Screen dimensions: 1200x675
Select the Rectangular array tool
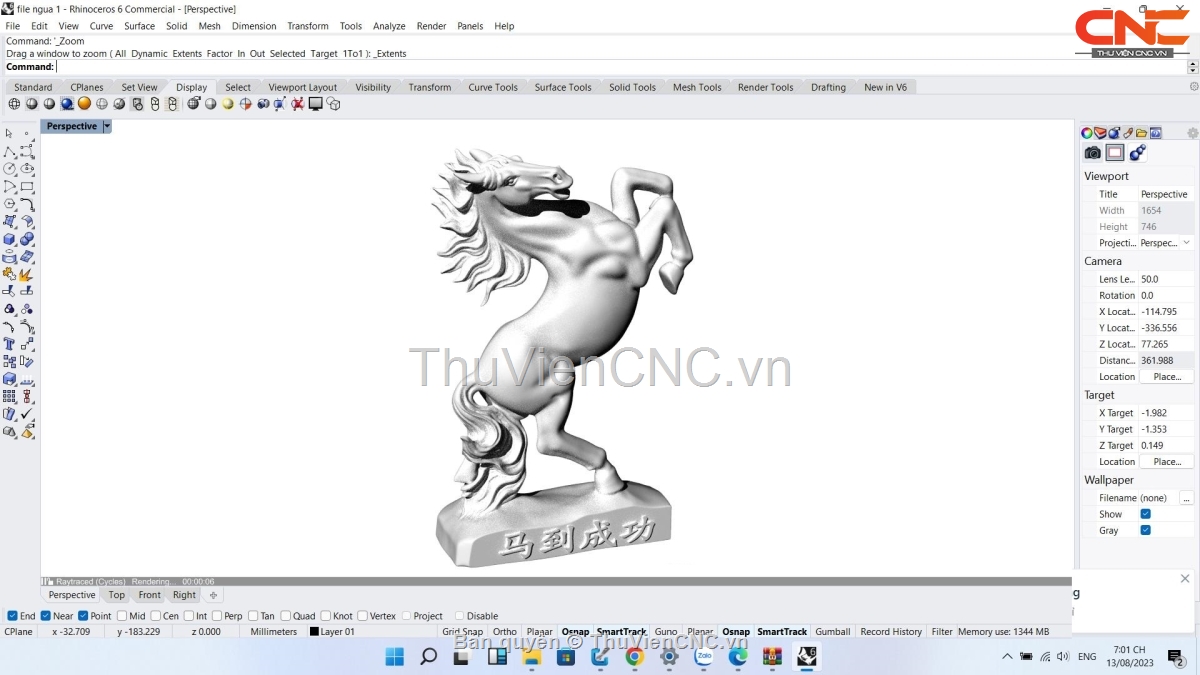coord(9,396)
